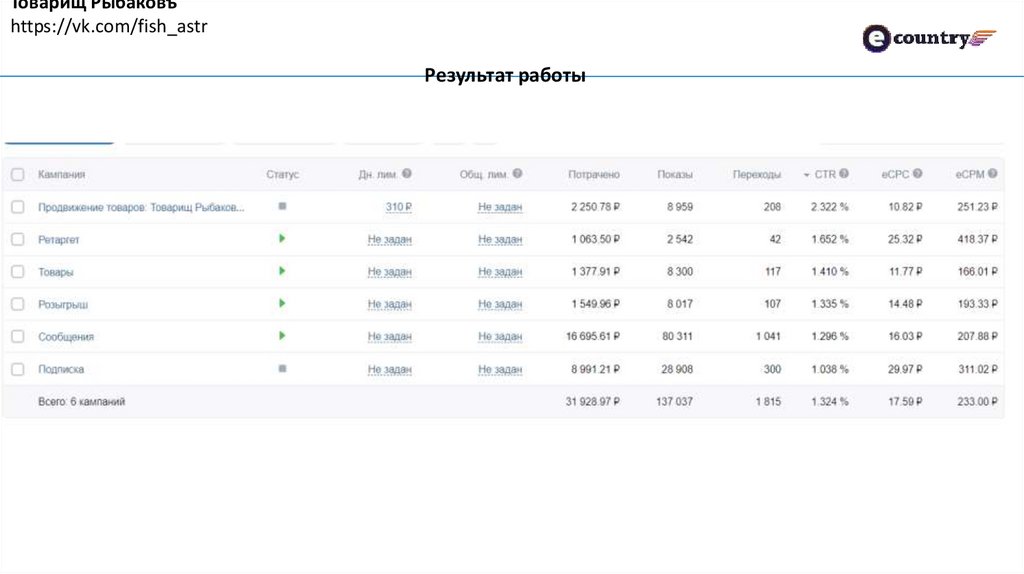Open the Розыгрыш campaign link
Image resolution: width=1024 pixels, height=574 pixels.
(x=63, y=304)
